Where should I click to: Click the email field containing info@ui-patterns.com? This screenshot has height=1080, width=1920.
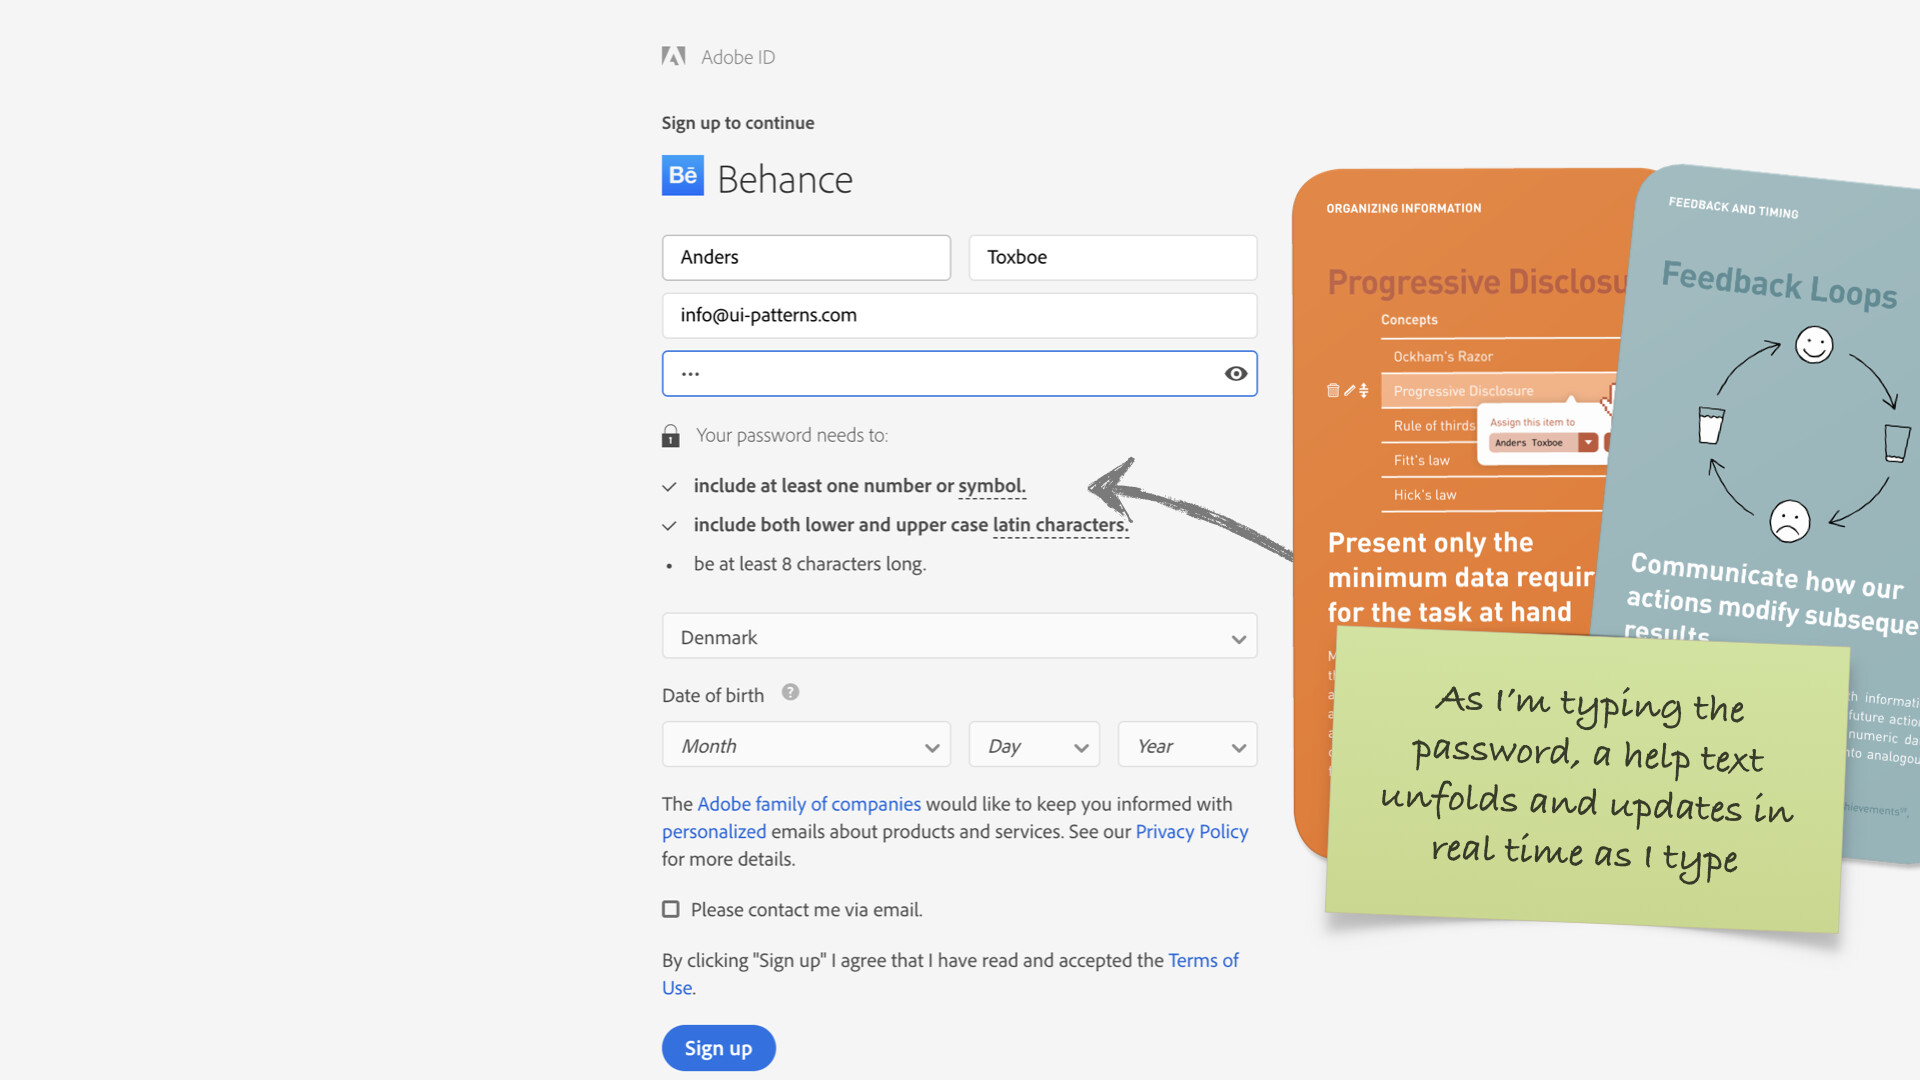pos(959,316)
